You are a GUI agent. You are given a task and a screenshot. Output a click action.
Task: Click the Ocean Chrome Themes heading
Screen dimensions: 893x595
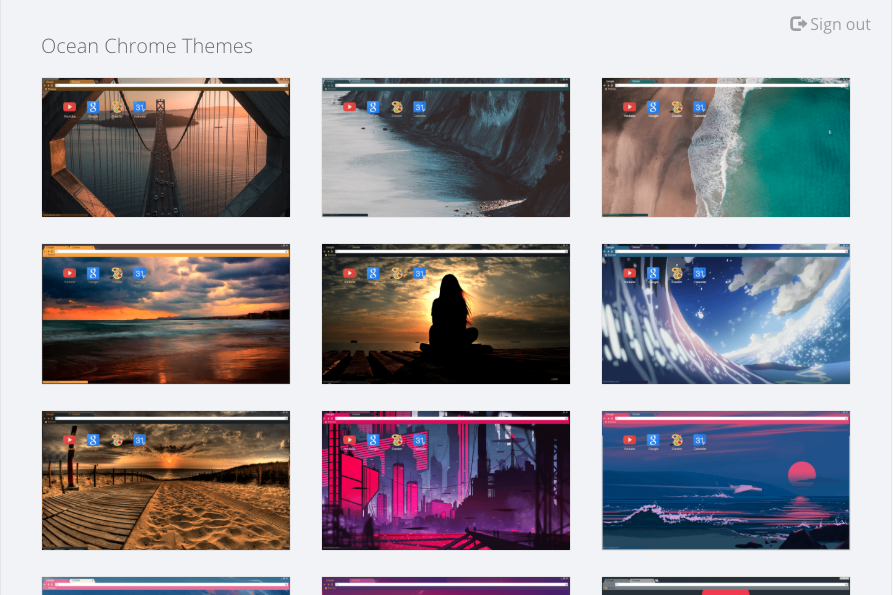coord(147,46)
